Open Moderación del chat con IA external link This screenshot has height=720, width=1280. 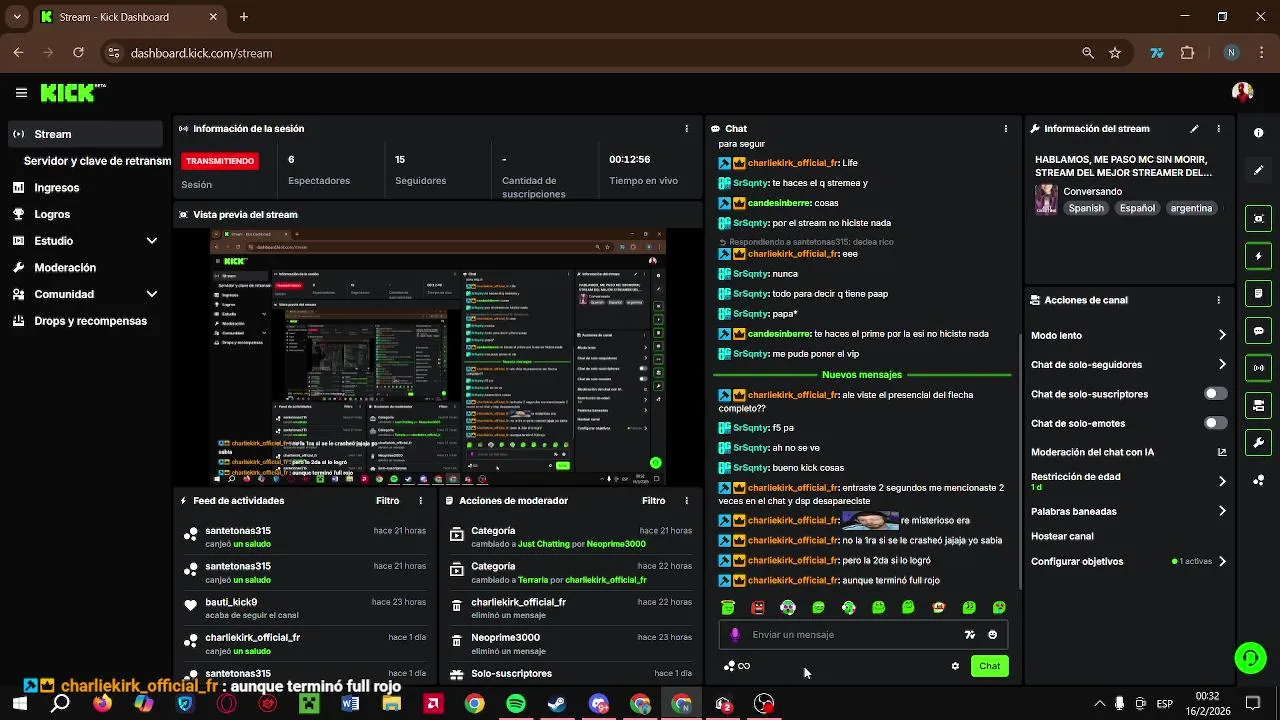[x=1222, y=452]
